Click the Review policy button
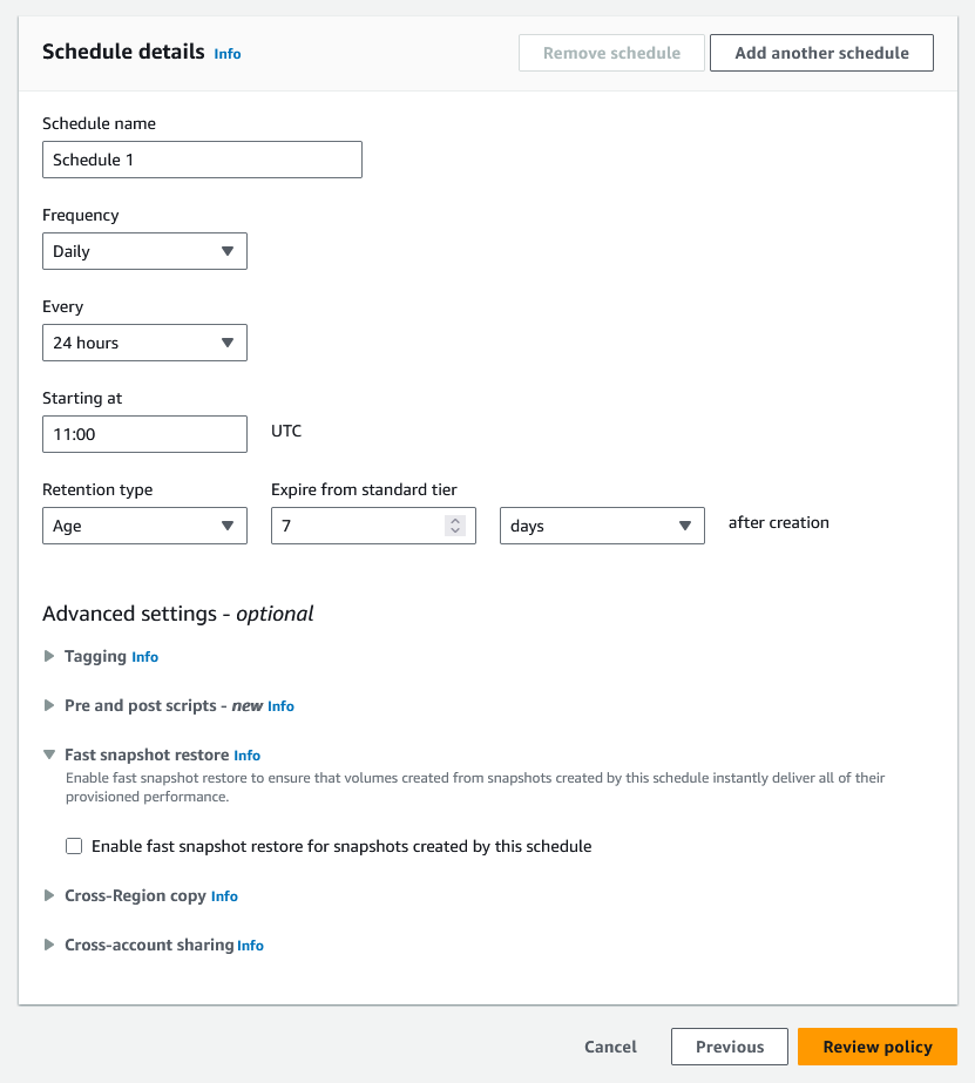 click(877, 1046)
